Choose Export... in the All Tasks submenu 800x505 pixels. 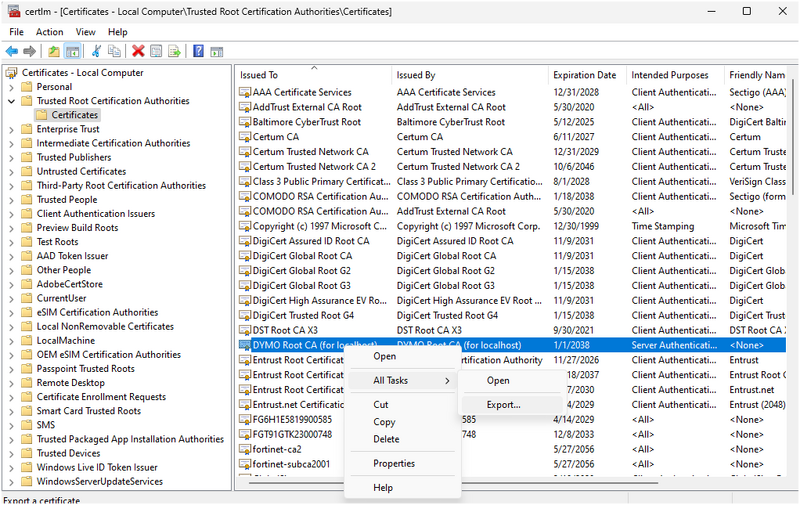(503, 405)
